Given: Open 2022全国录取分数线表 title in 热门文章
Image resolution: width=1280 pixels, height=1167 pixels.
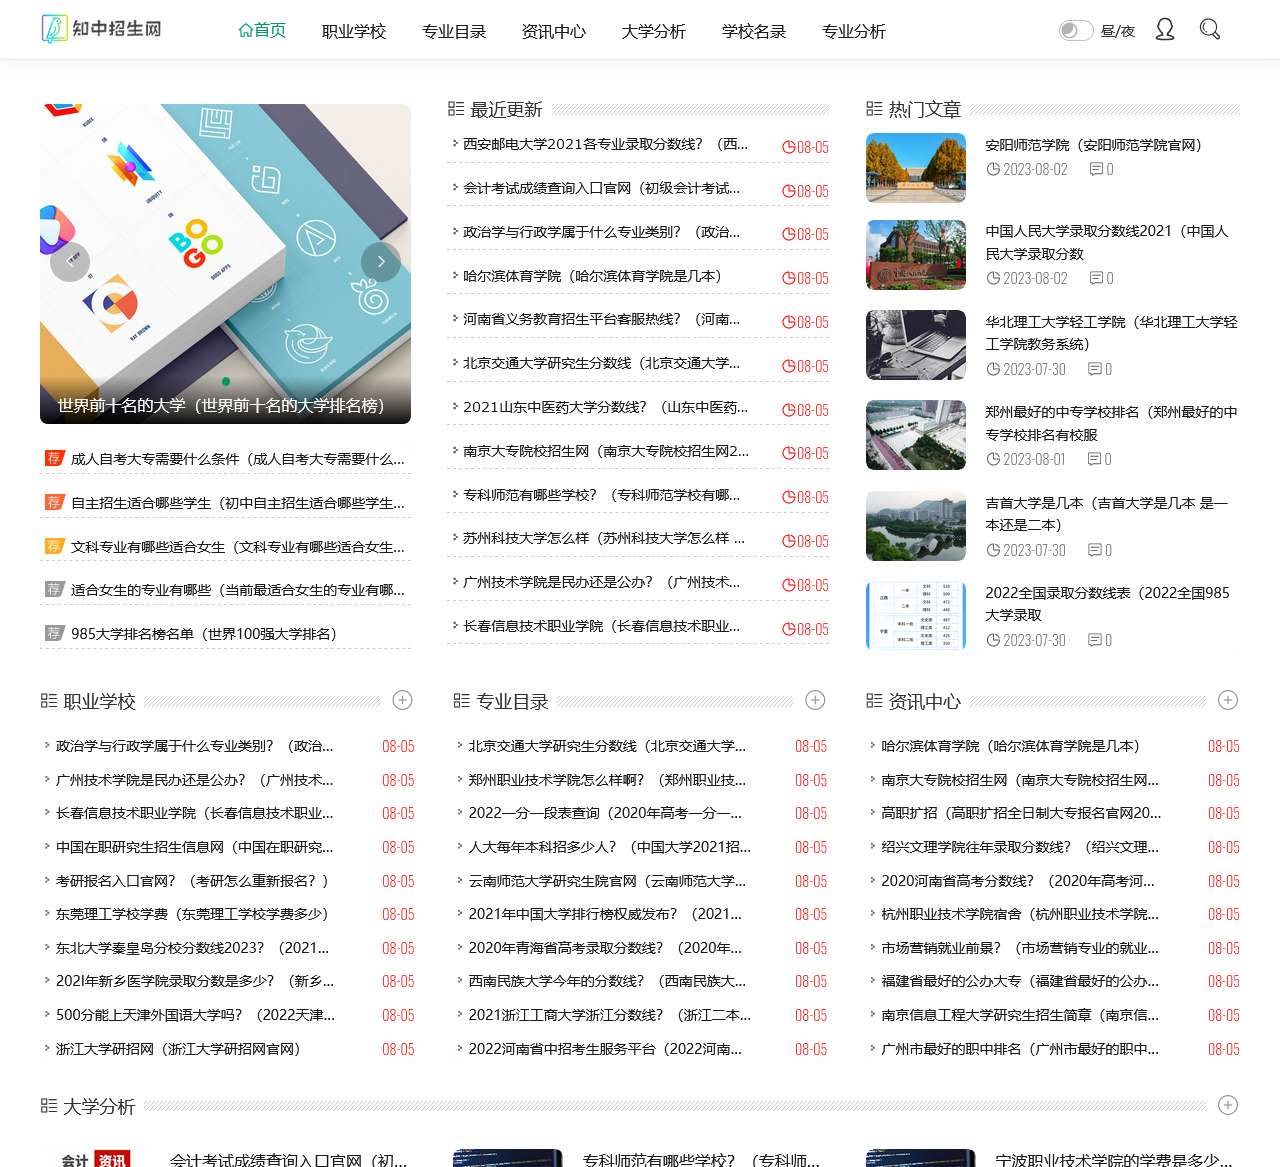Looking at the screenshot, I should click(x=1108, y=604).
